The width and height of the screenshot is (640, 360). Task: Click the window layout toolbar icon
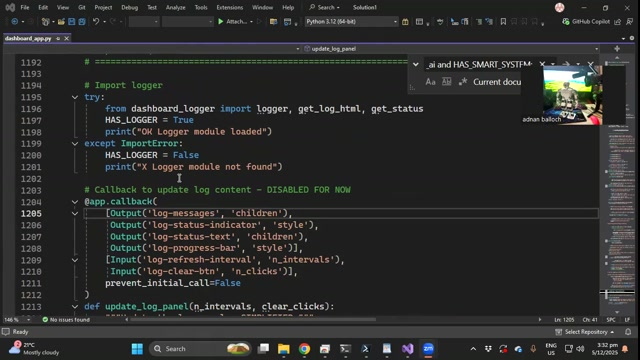click(x=419, y=21)
